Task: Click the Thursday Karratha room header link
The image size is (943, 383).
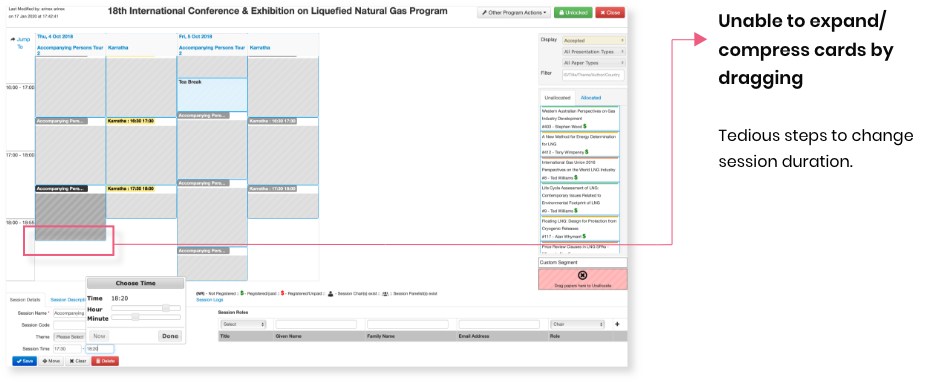Action: coord(118,47)
